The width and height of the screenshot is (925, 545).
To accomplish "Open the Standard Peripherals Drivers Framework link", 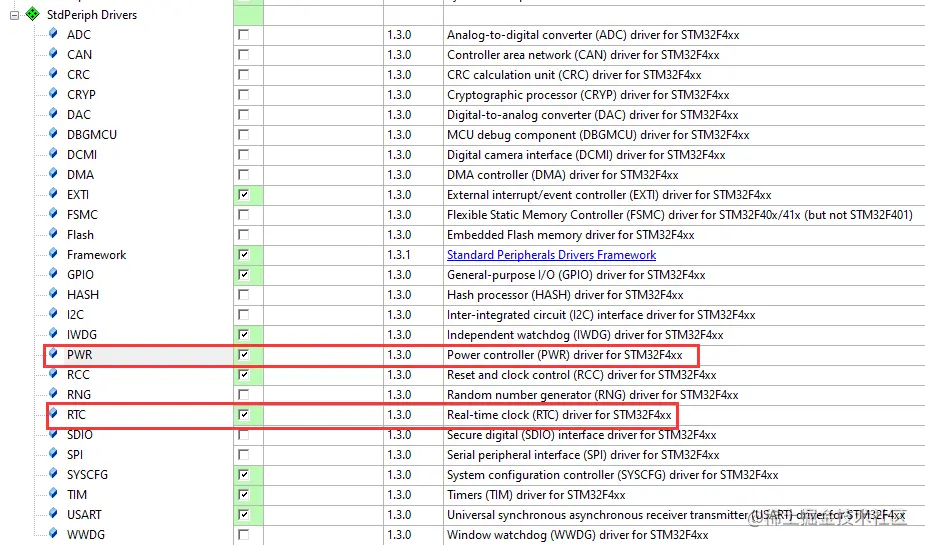I will (x=551, y=255).
